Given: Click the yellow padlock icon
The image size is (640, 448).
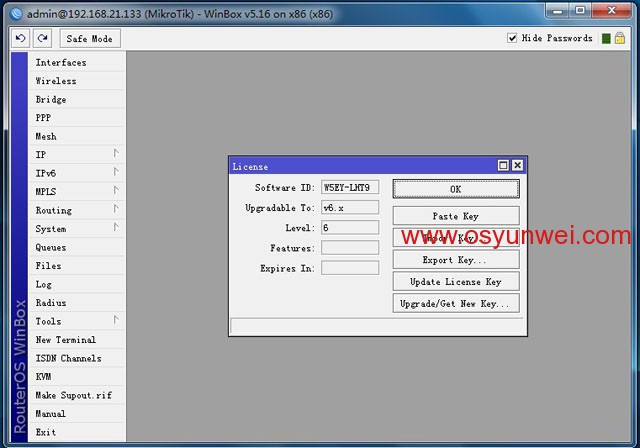Looking at the screenshot, I should tap(620, 38).
